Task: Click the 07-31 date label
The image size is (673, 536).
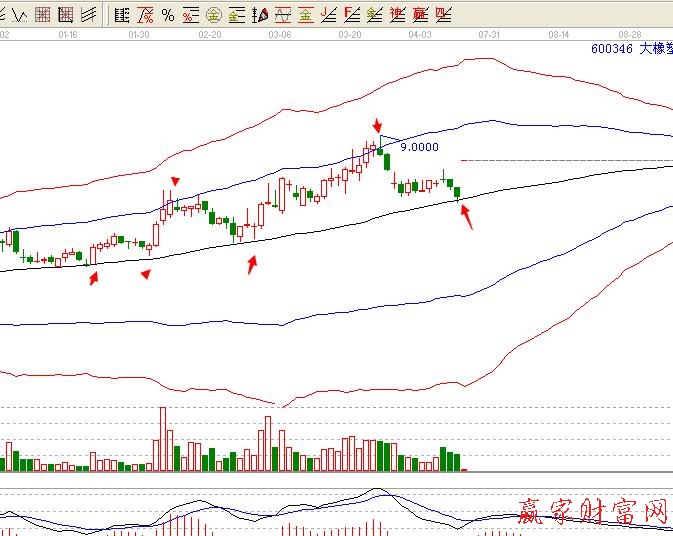Action: (x=489, y=35)
